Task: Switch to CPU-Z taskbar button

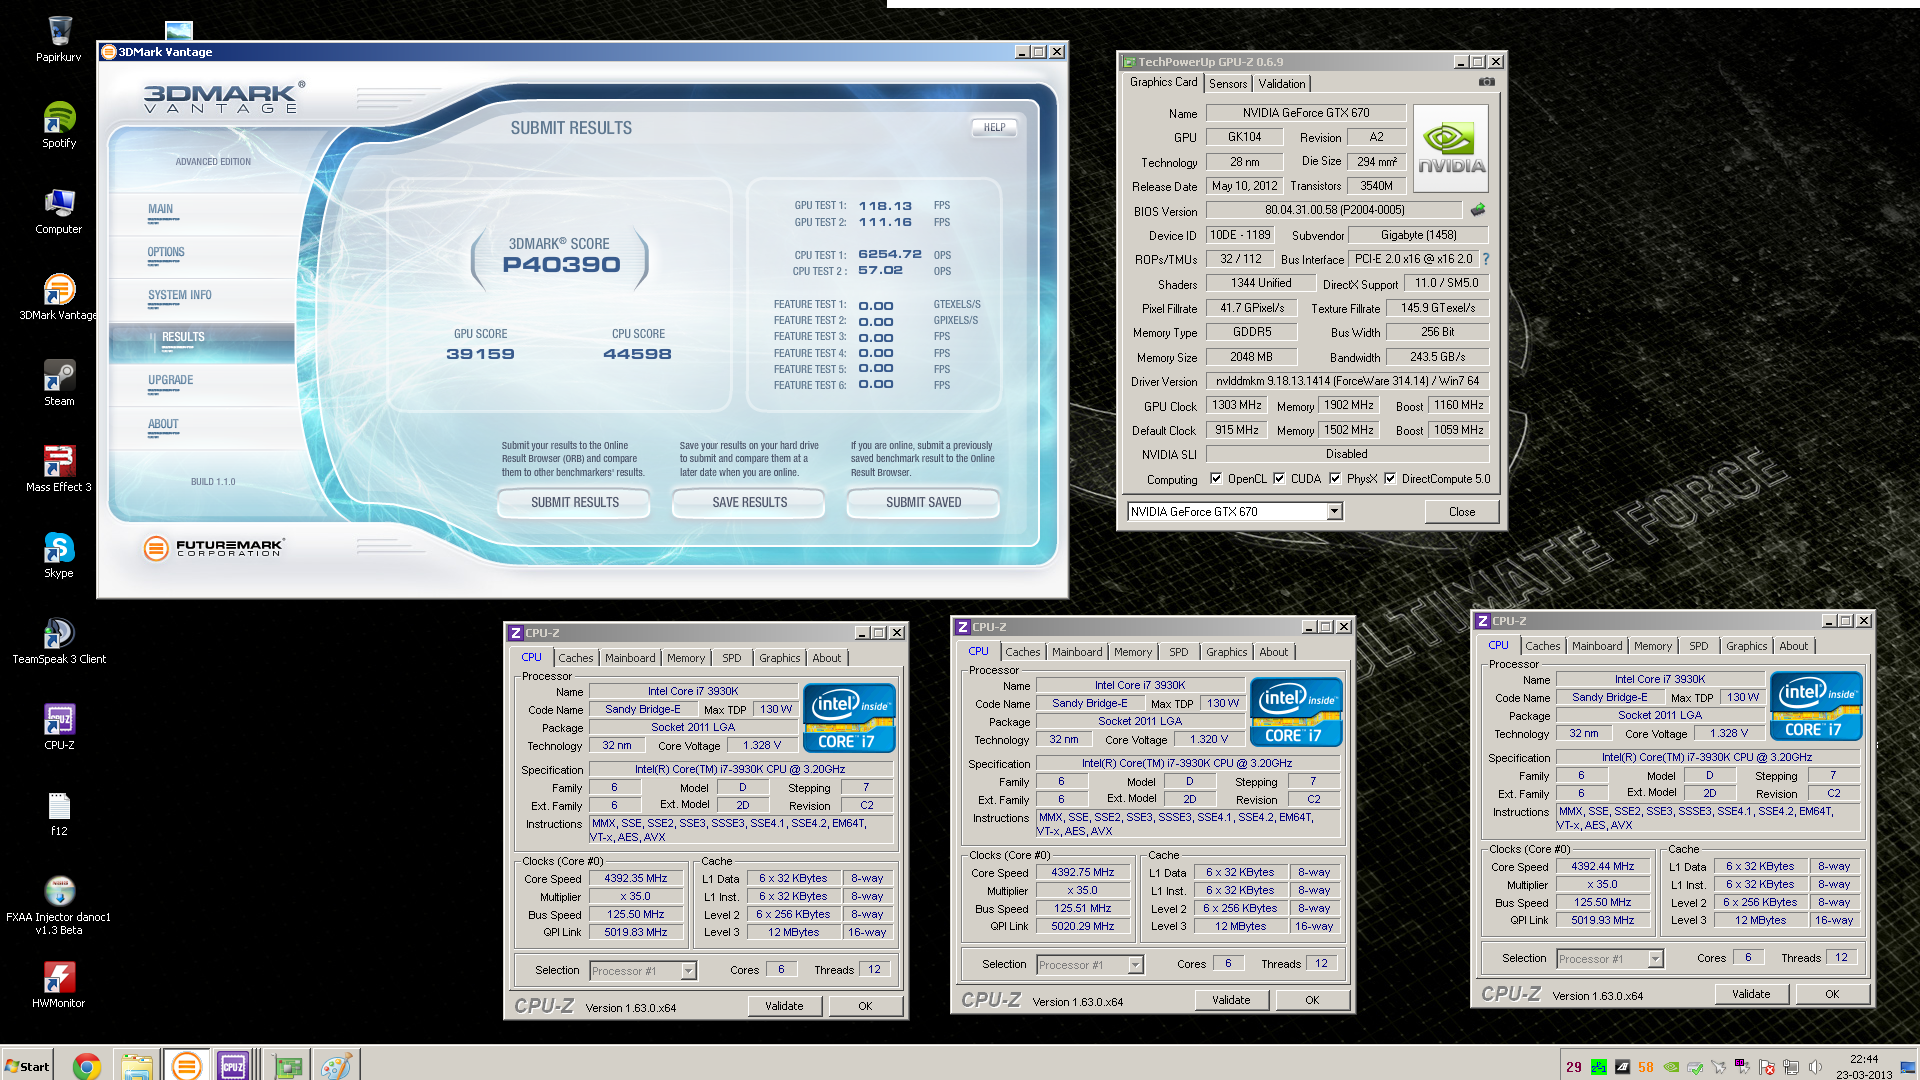Action: pos(233,1066)
